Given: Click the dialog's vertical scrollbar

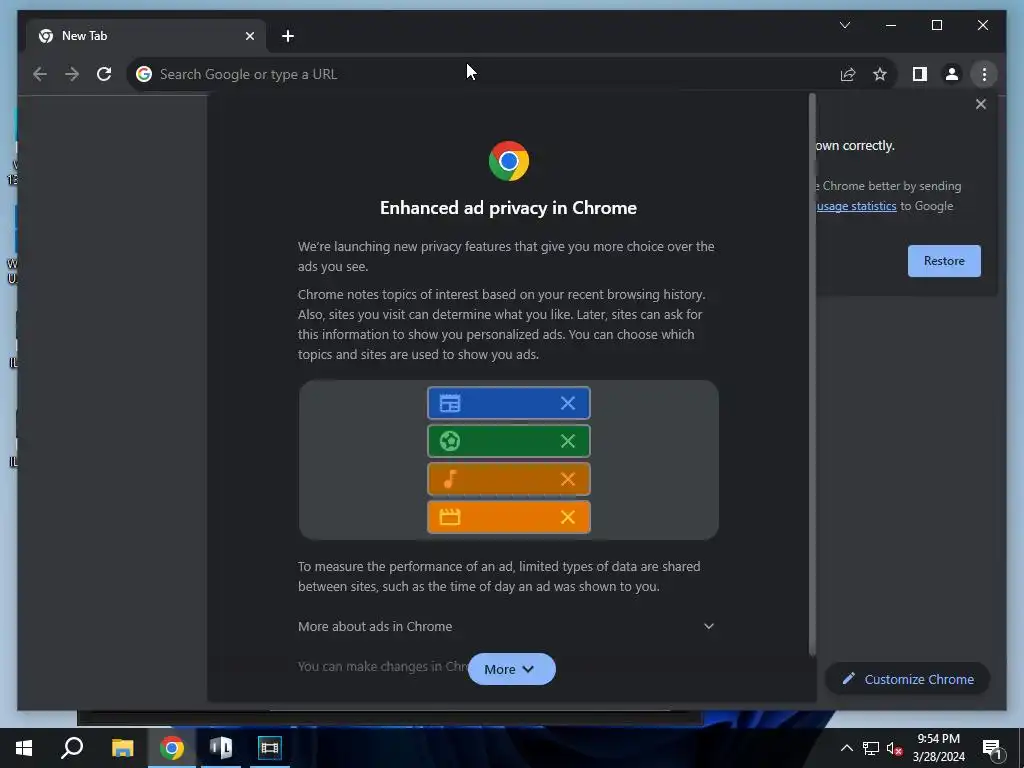Looking at the screenshot, I should pyautogui.click(x=812, y=374).
